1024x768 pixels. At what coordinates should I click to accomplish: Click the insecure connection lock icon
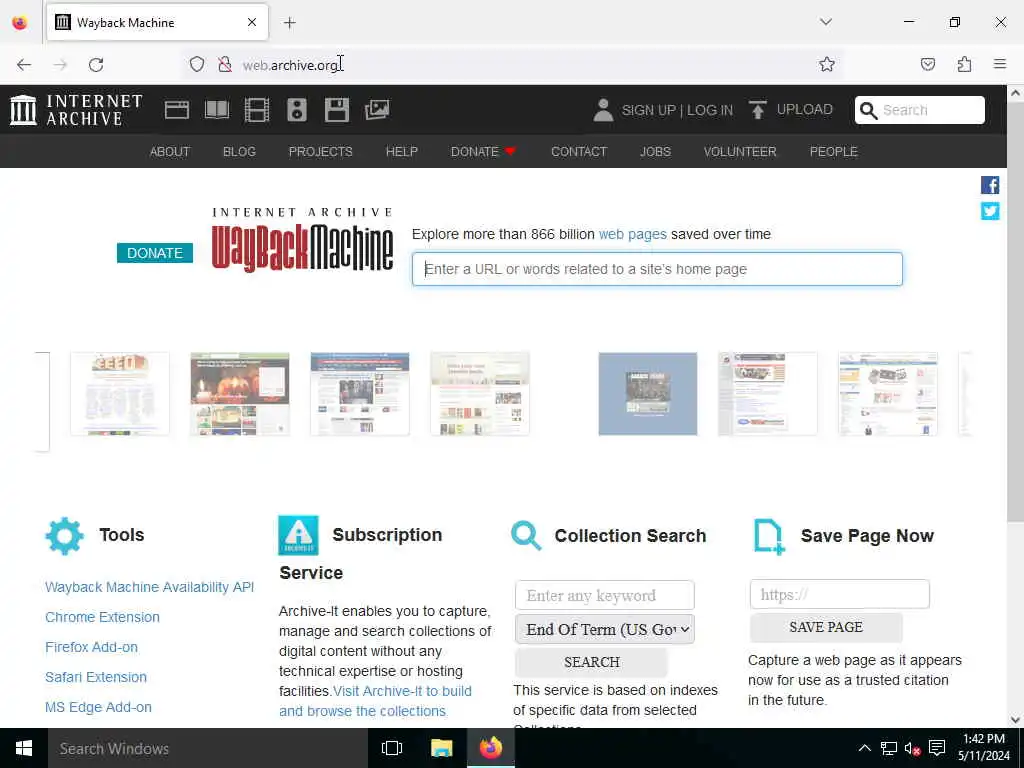coord(225,64)
